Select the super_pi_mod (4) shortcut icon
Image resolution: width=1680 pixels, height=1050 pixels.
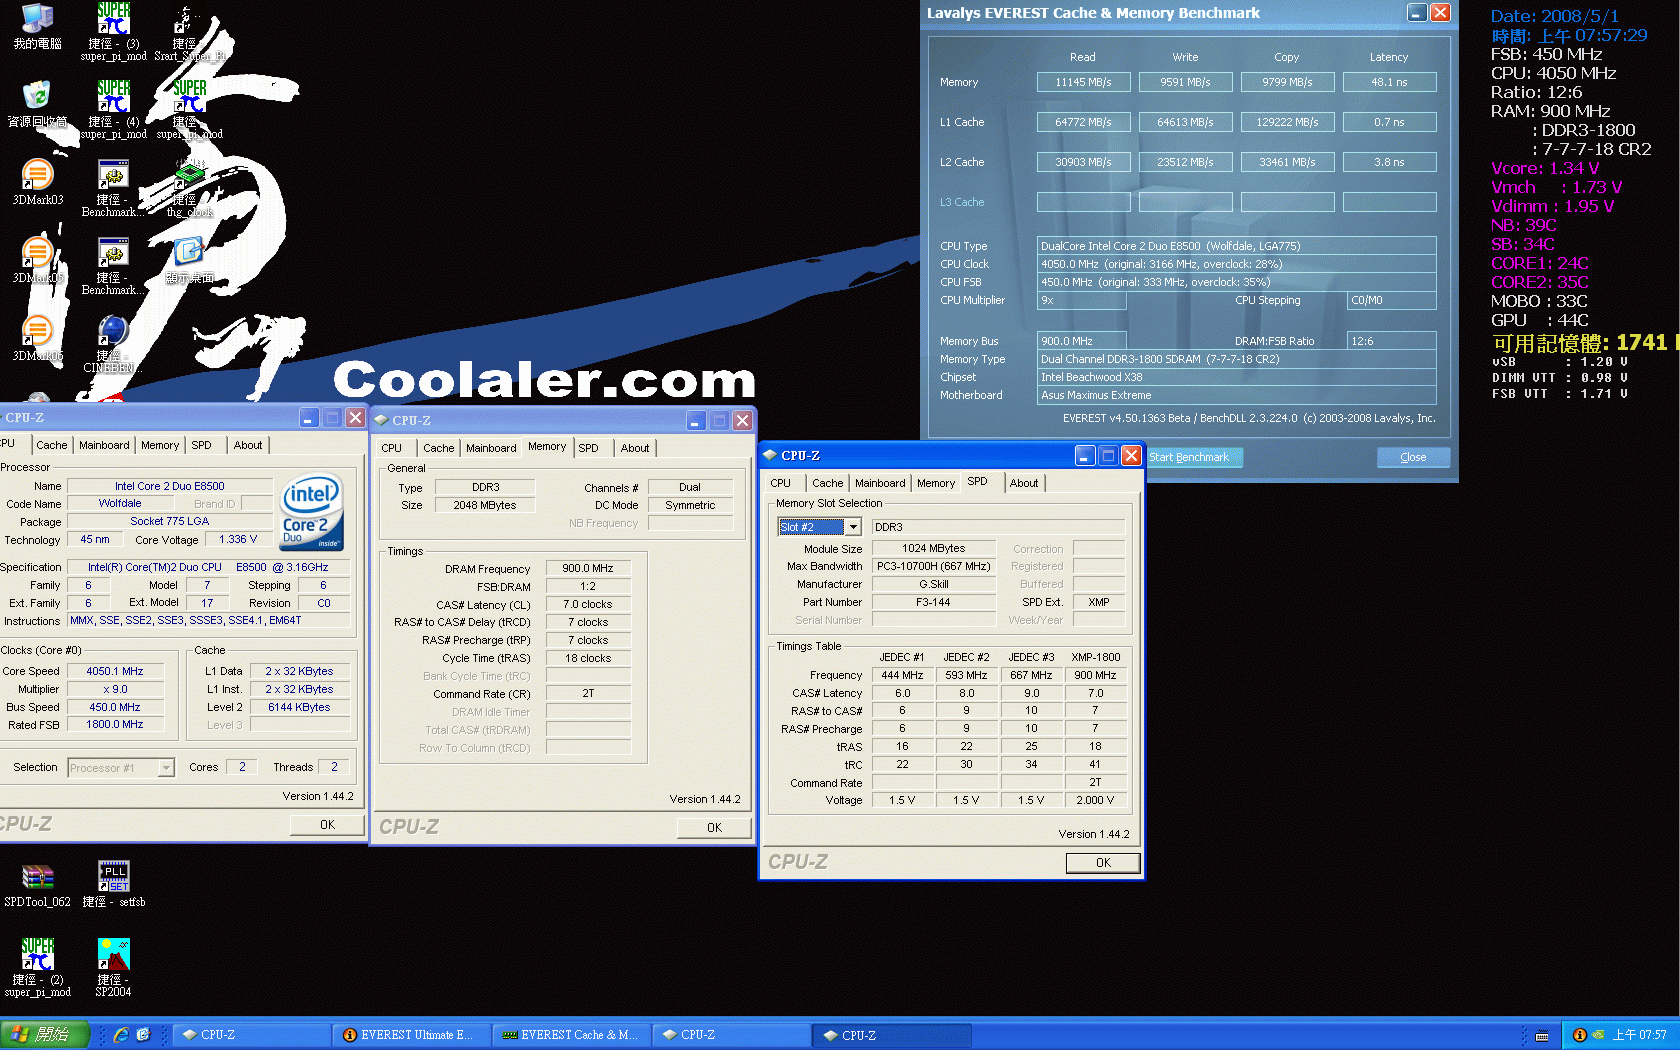click(113, 110)
